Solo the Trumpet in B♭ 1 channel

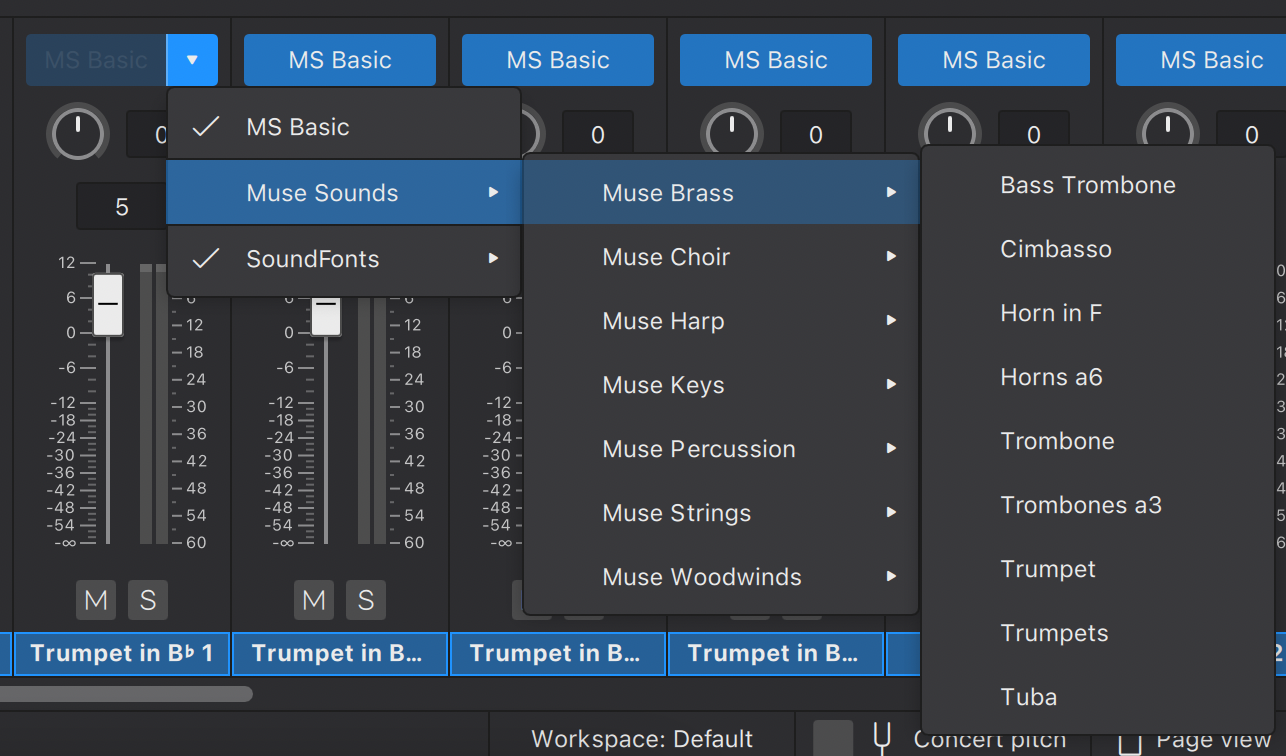[148, 600]
